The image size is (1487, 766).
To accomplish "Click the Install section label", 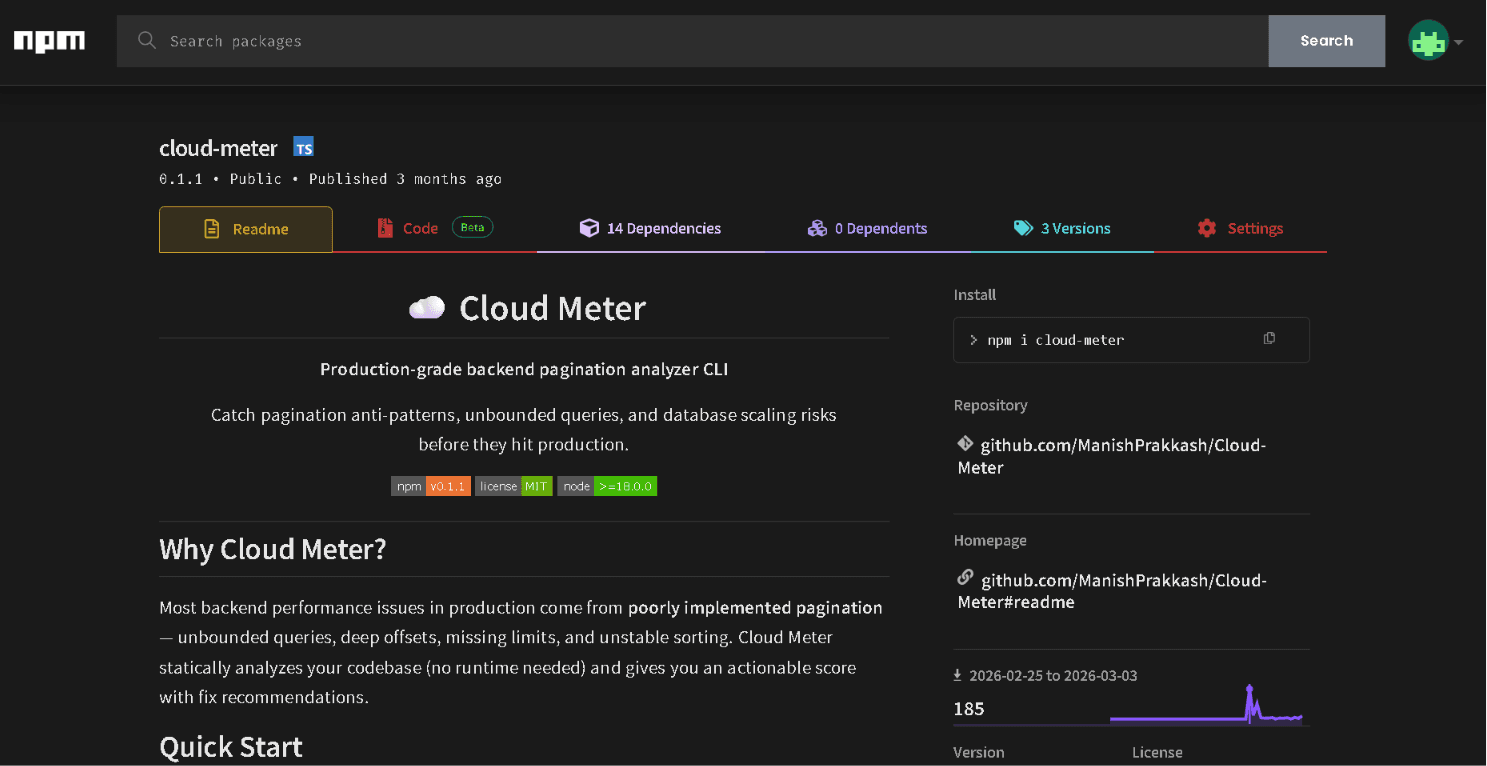I will point(975,295).
